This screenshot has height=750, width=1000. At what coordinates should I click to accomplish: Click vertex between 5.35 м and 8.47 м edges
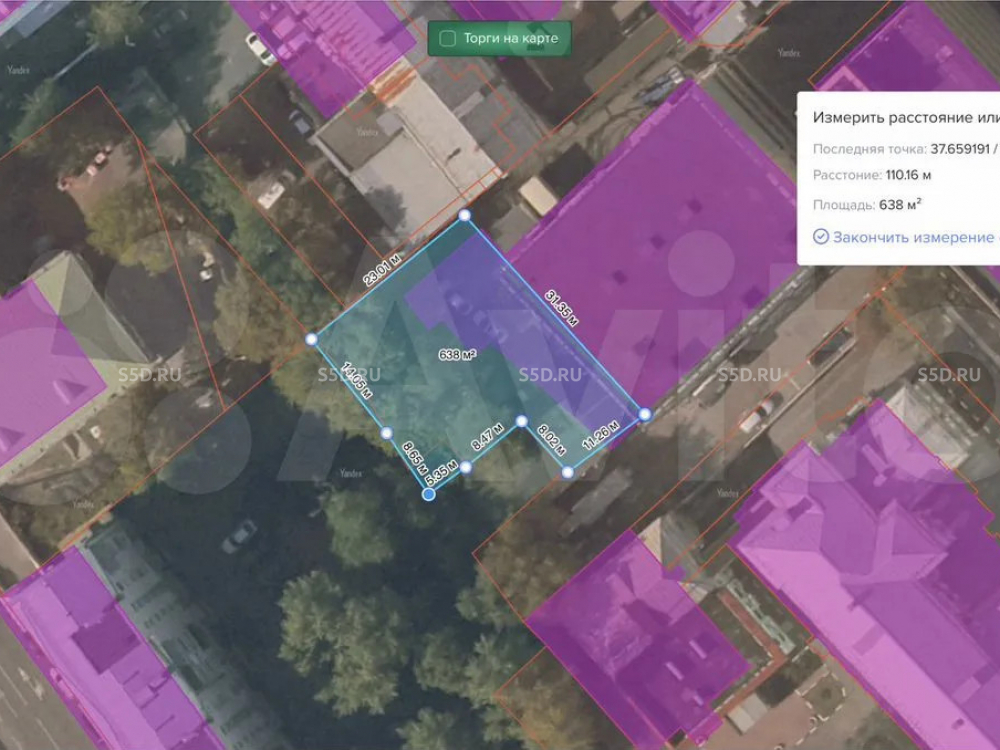pos(466,467)
